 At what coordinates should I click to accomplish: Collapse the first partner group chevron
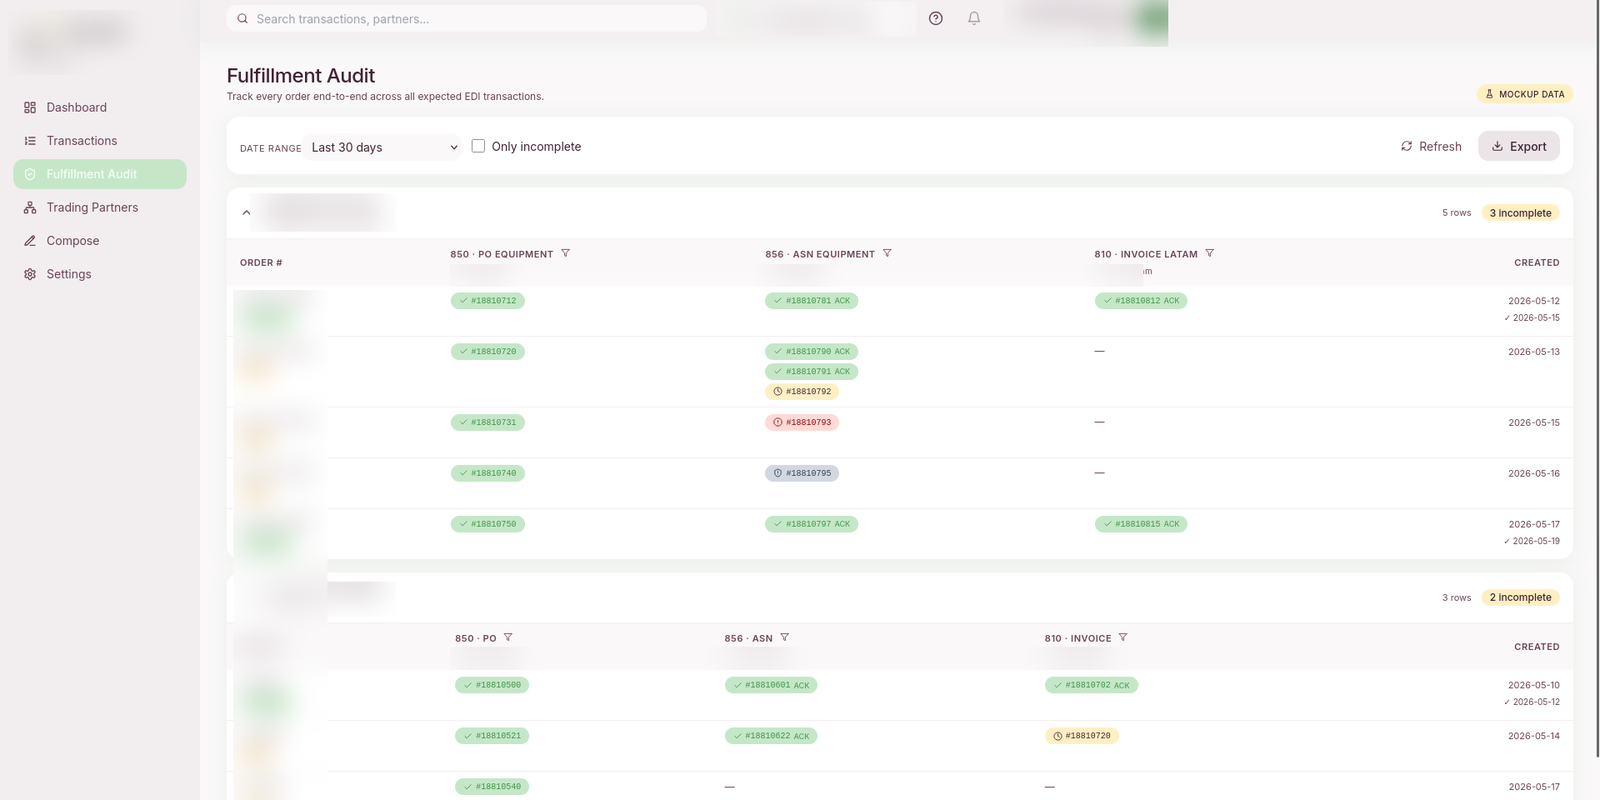[x=246, y=213]
